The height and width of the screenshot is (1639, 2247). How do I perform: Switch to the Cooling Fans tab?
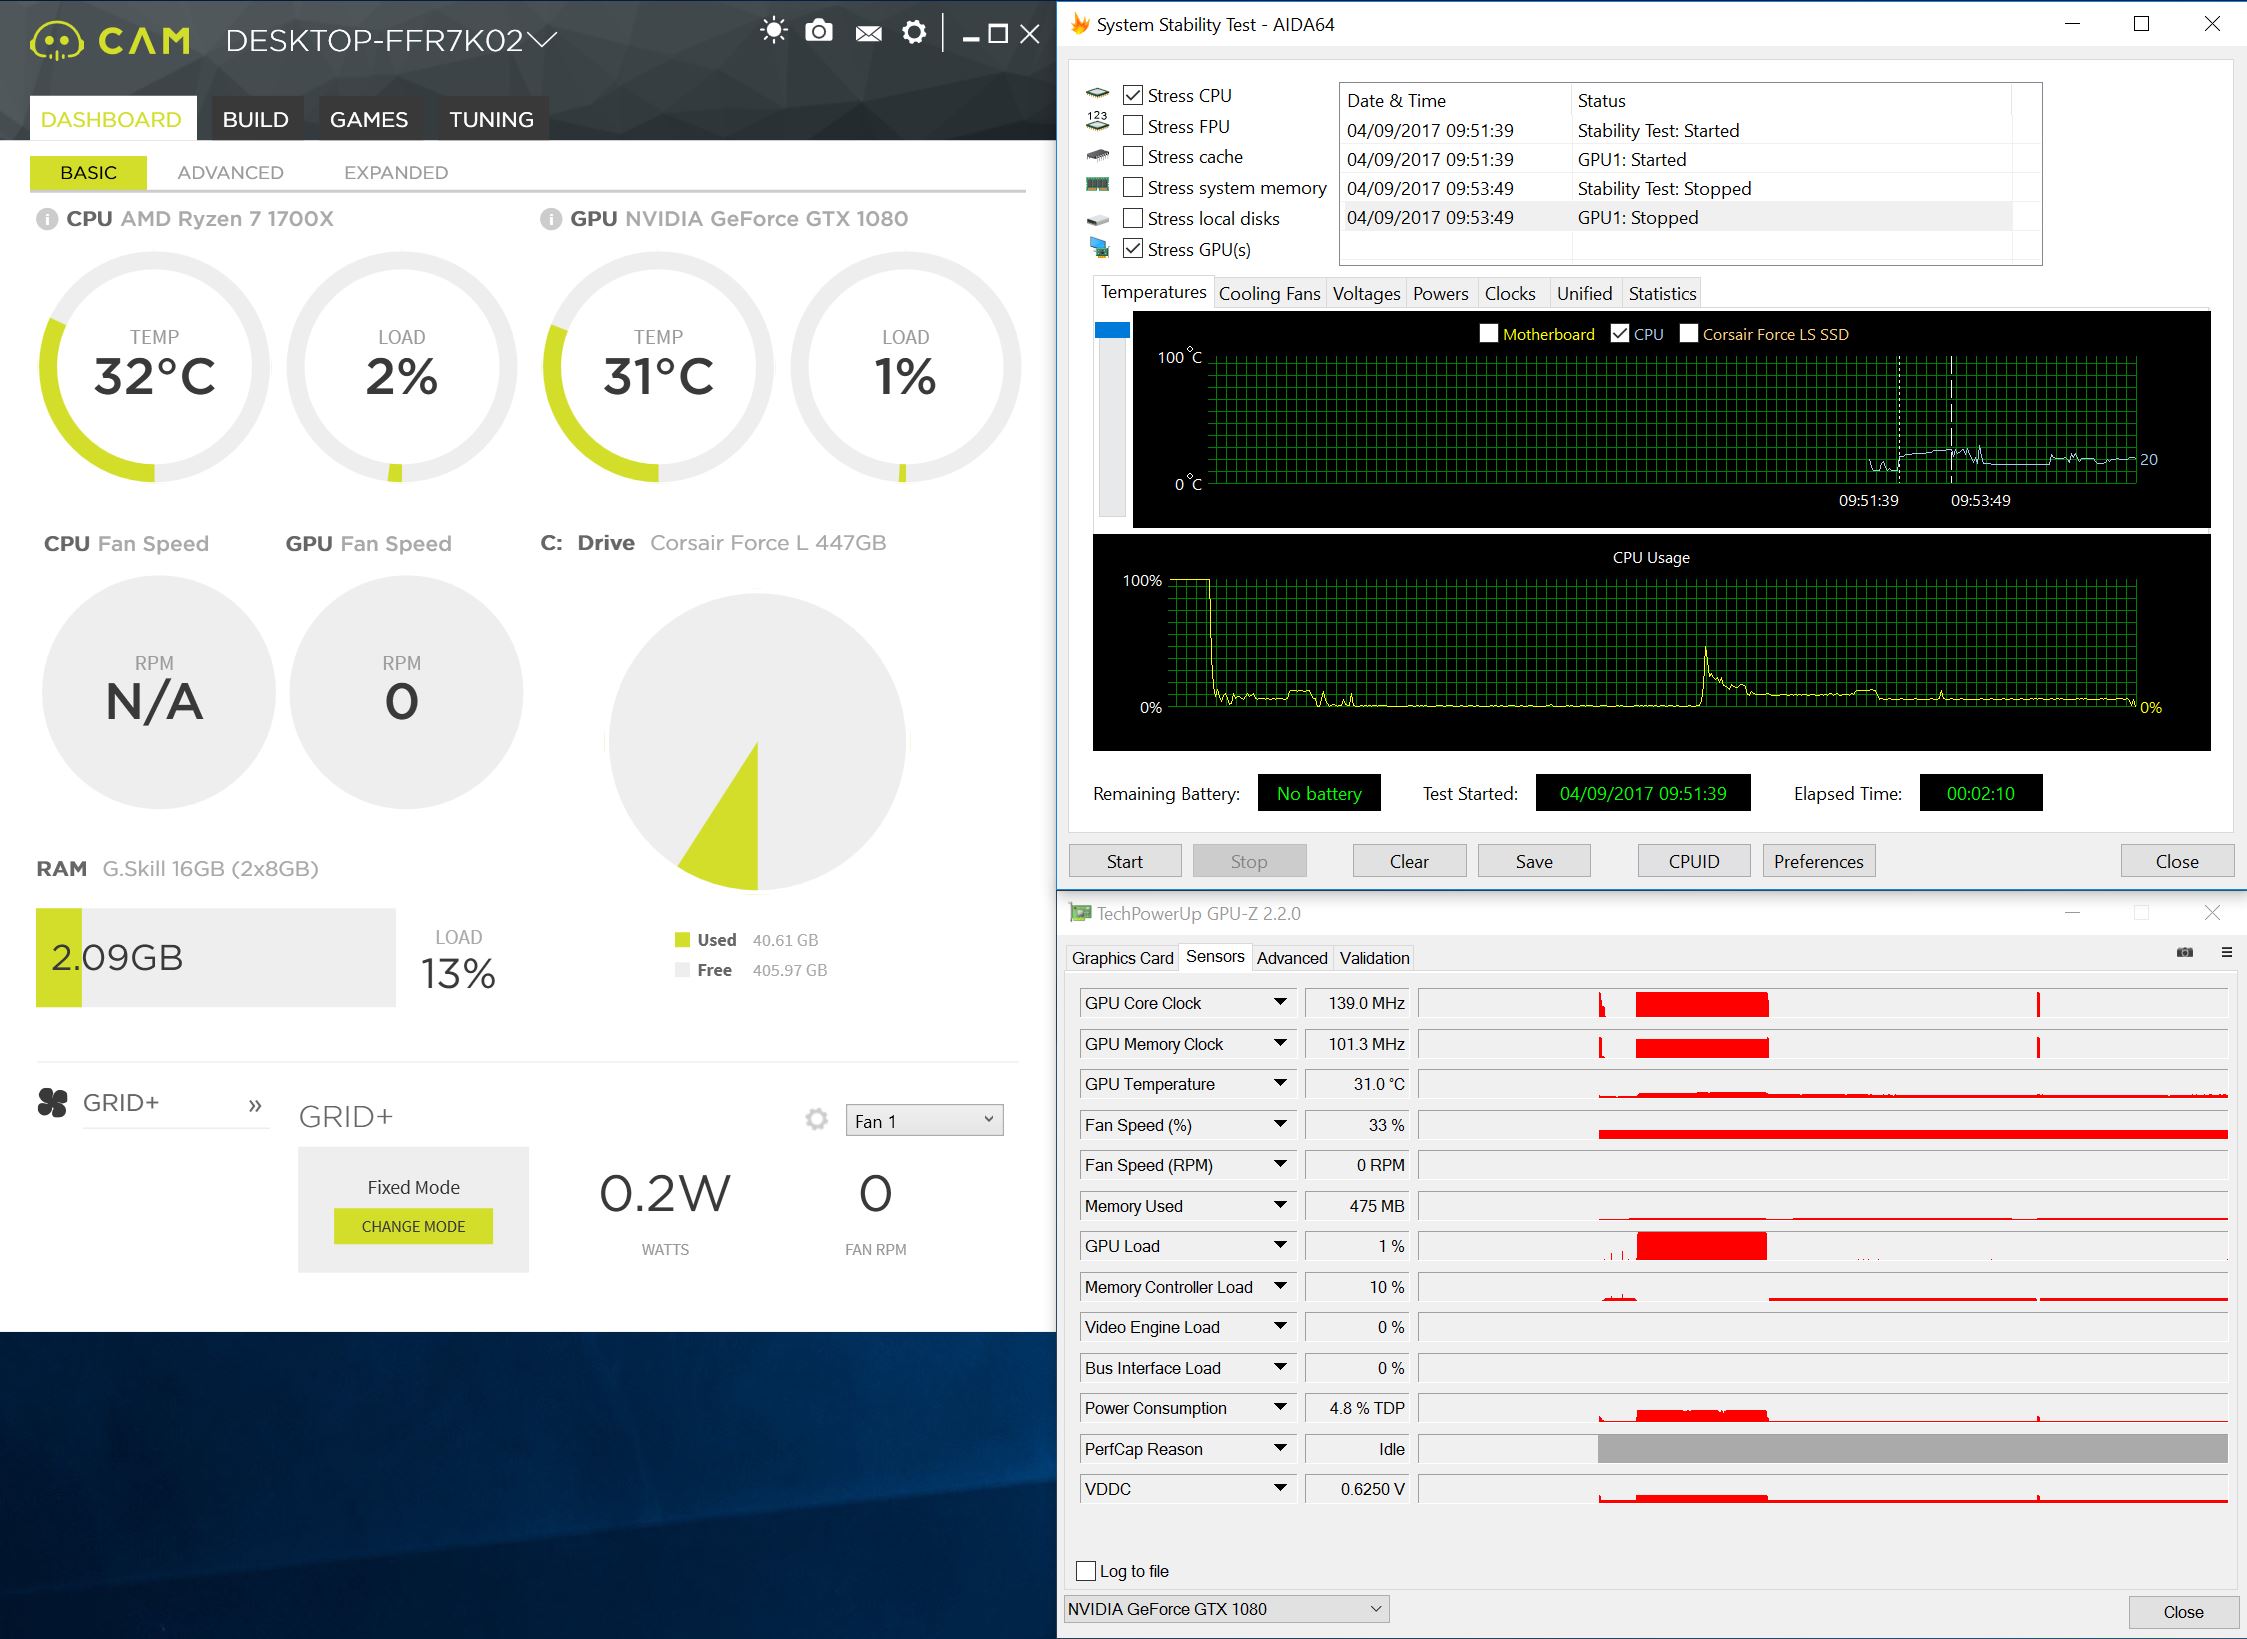coord(1269,293)
